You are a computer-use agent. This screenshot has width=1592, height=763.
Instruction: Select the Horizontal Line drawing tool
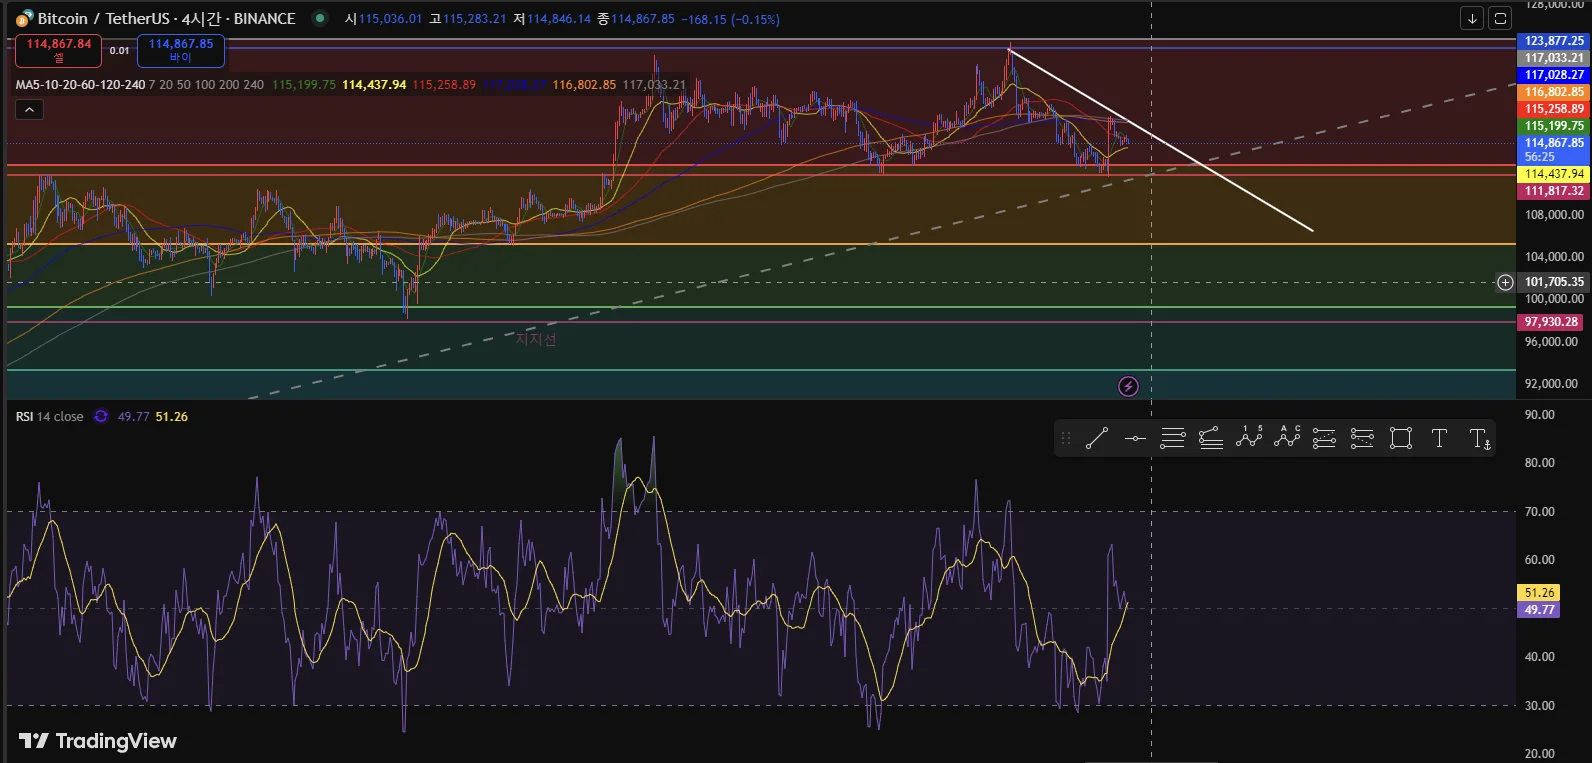1135,438
